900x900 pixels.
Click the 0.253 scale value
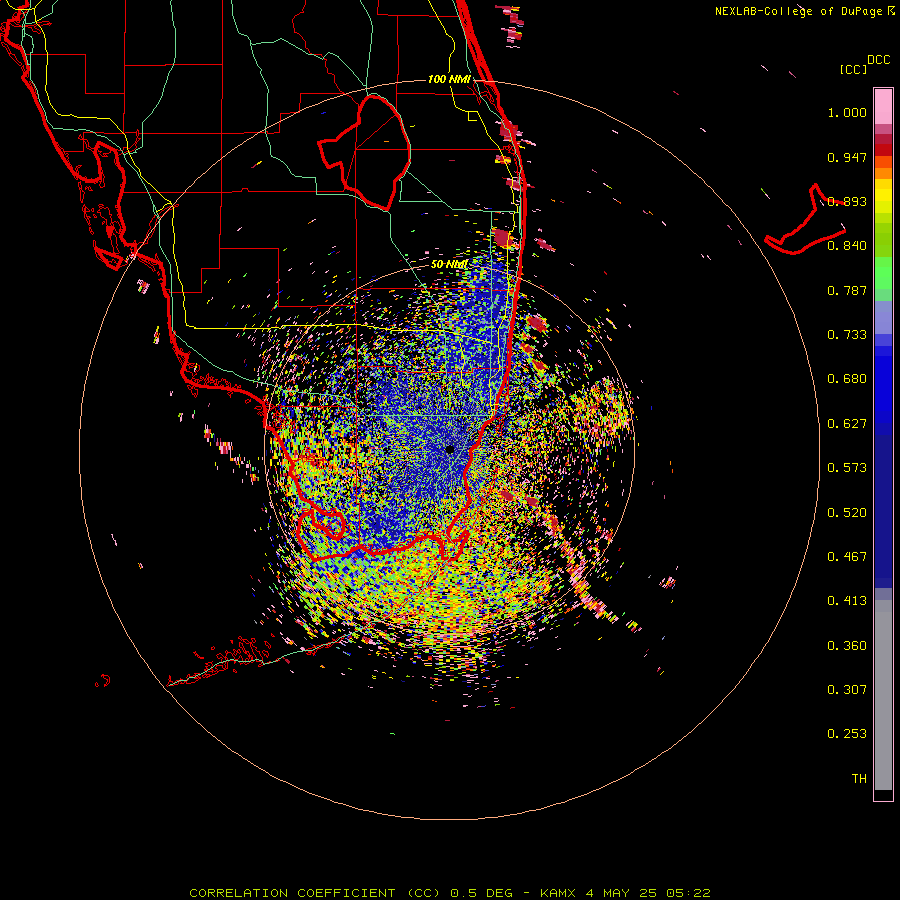click(847, 734)
